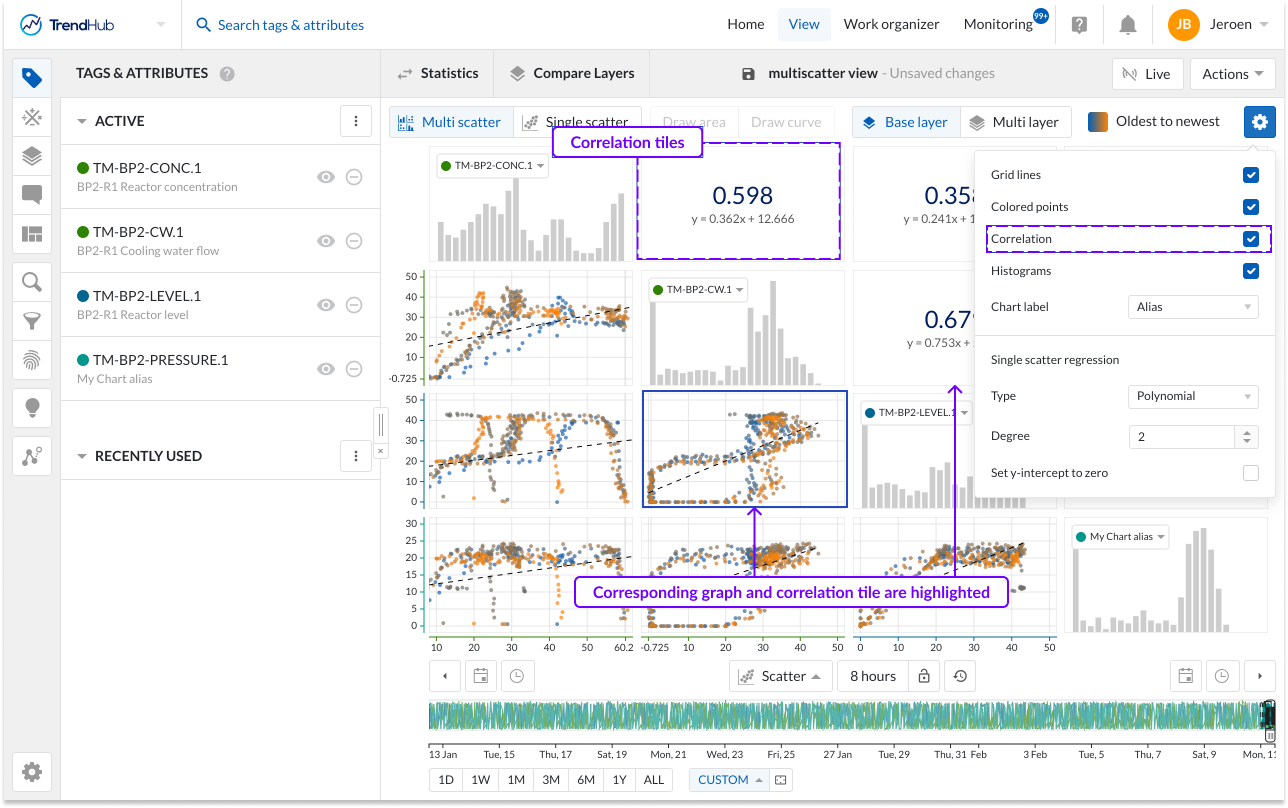Viewport: 1288px width, 808px height.
Task: Open the Chart label Alias dropdown
Action: [x=1192, y=307]
